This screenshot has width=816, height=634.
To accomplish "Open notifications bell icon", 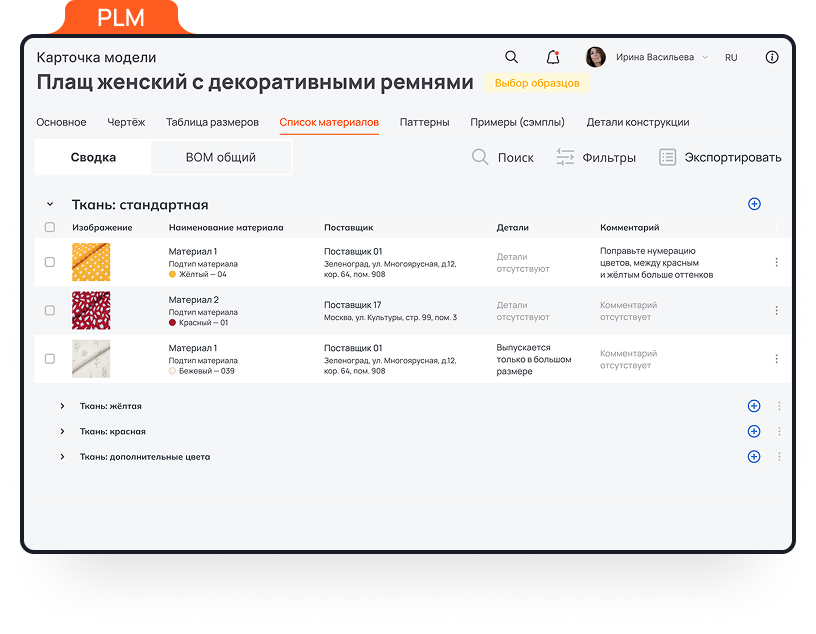I will pyautogui.click(x=552, y=57).
